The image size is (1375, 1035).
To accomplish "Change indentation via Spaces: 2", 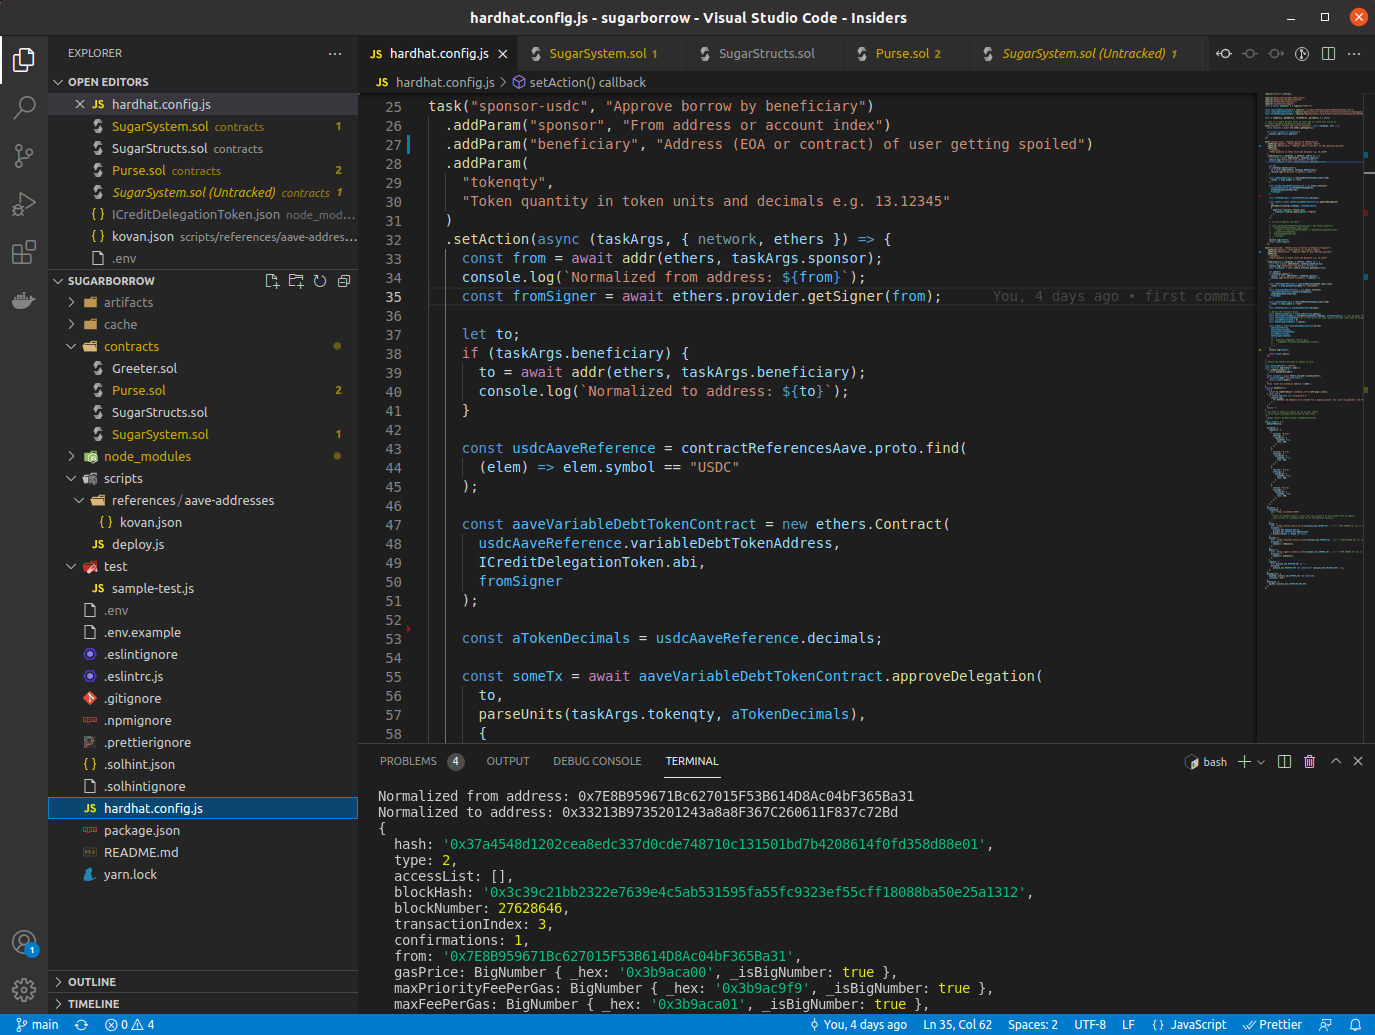I will [x=1032, y=1025].
